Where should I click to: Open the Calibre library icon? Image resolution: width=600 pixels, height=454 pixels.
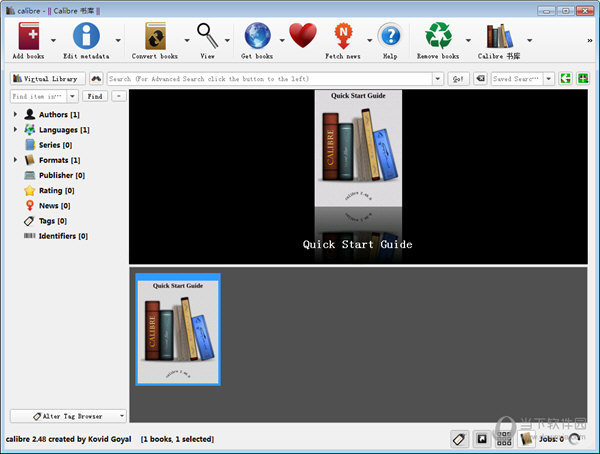coord(499,36)
